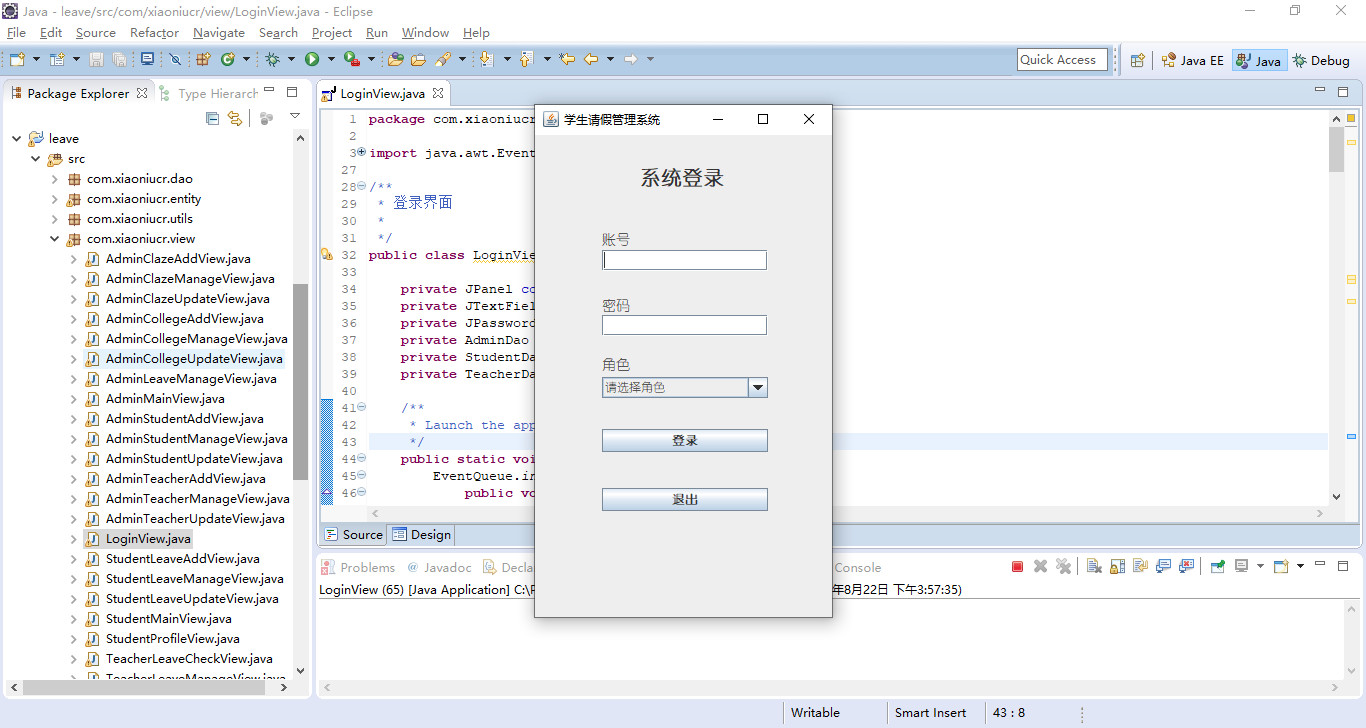Click the 密码 password input field
Screen dimensions: 1366x728
pos(684,325)
